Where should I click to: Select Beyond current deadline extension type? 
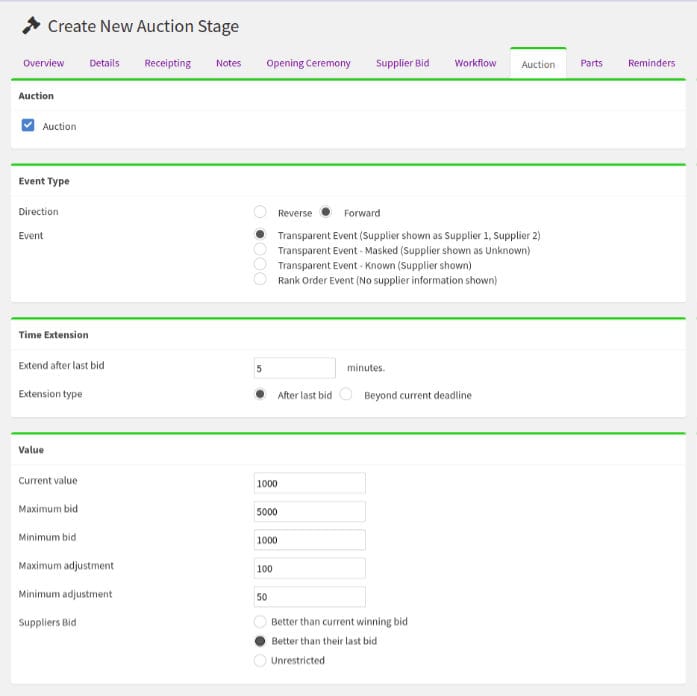tap(346, 394)
